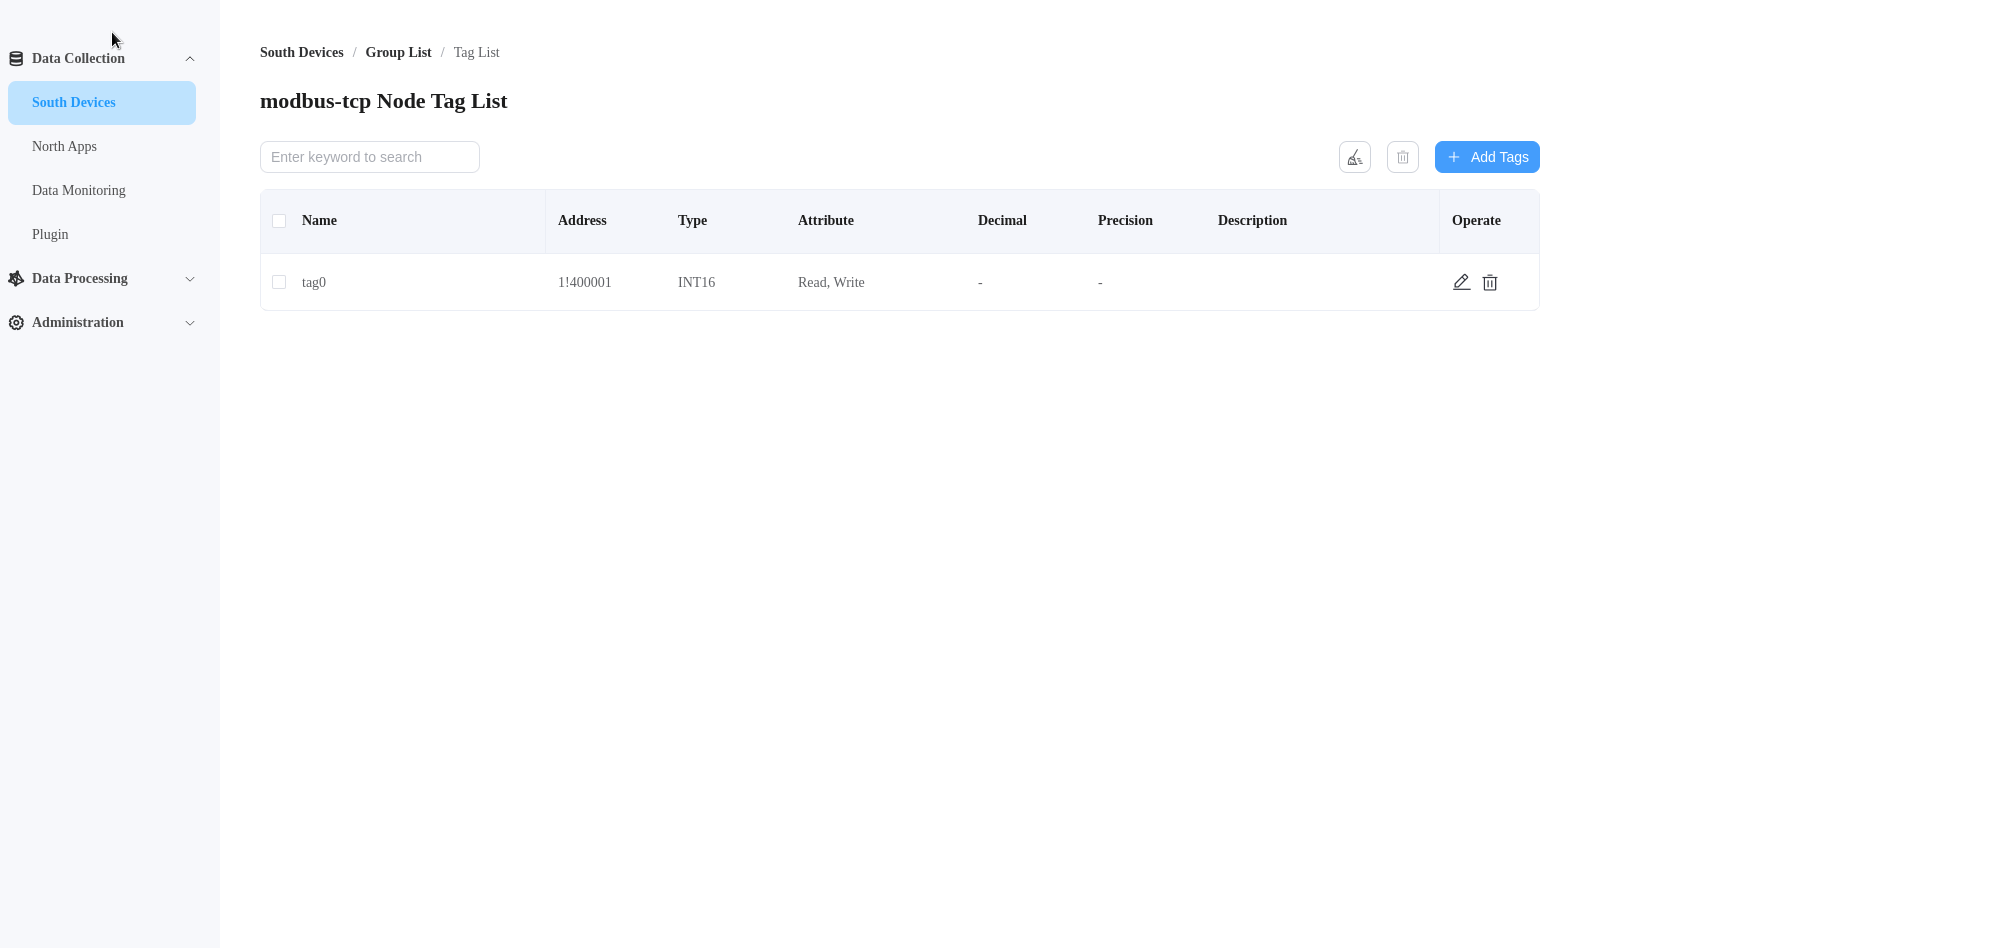Open the South Devices breadcrumb link

click(301, 52)
